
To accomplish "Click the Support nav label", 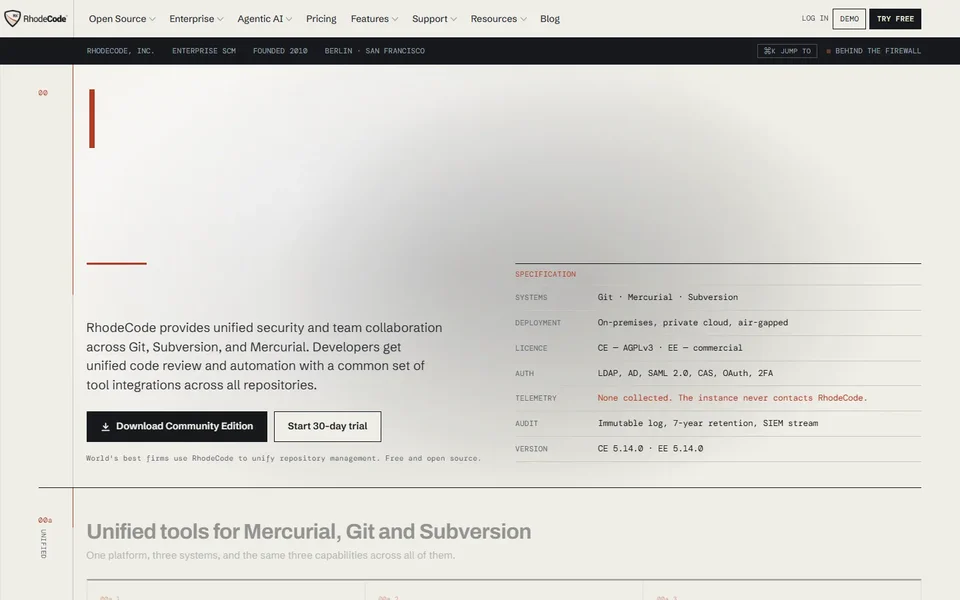I will tap(429, 19).
